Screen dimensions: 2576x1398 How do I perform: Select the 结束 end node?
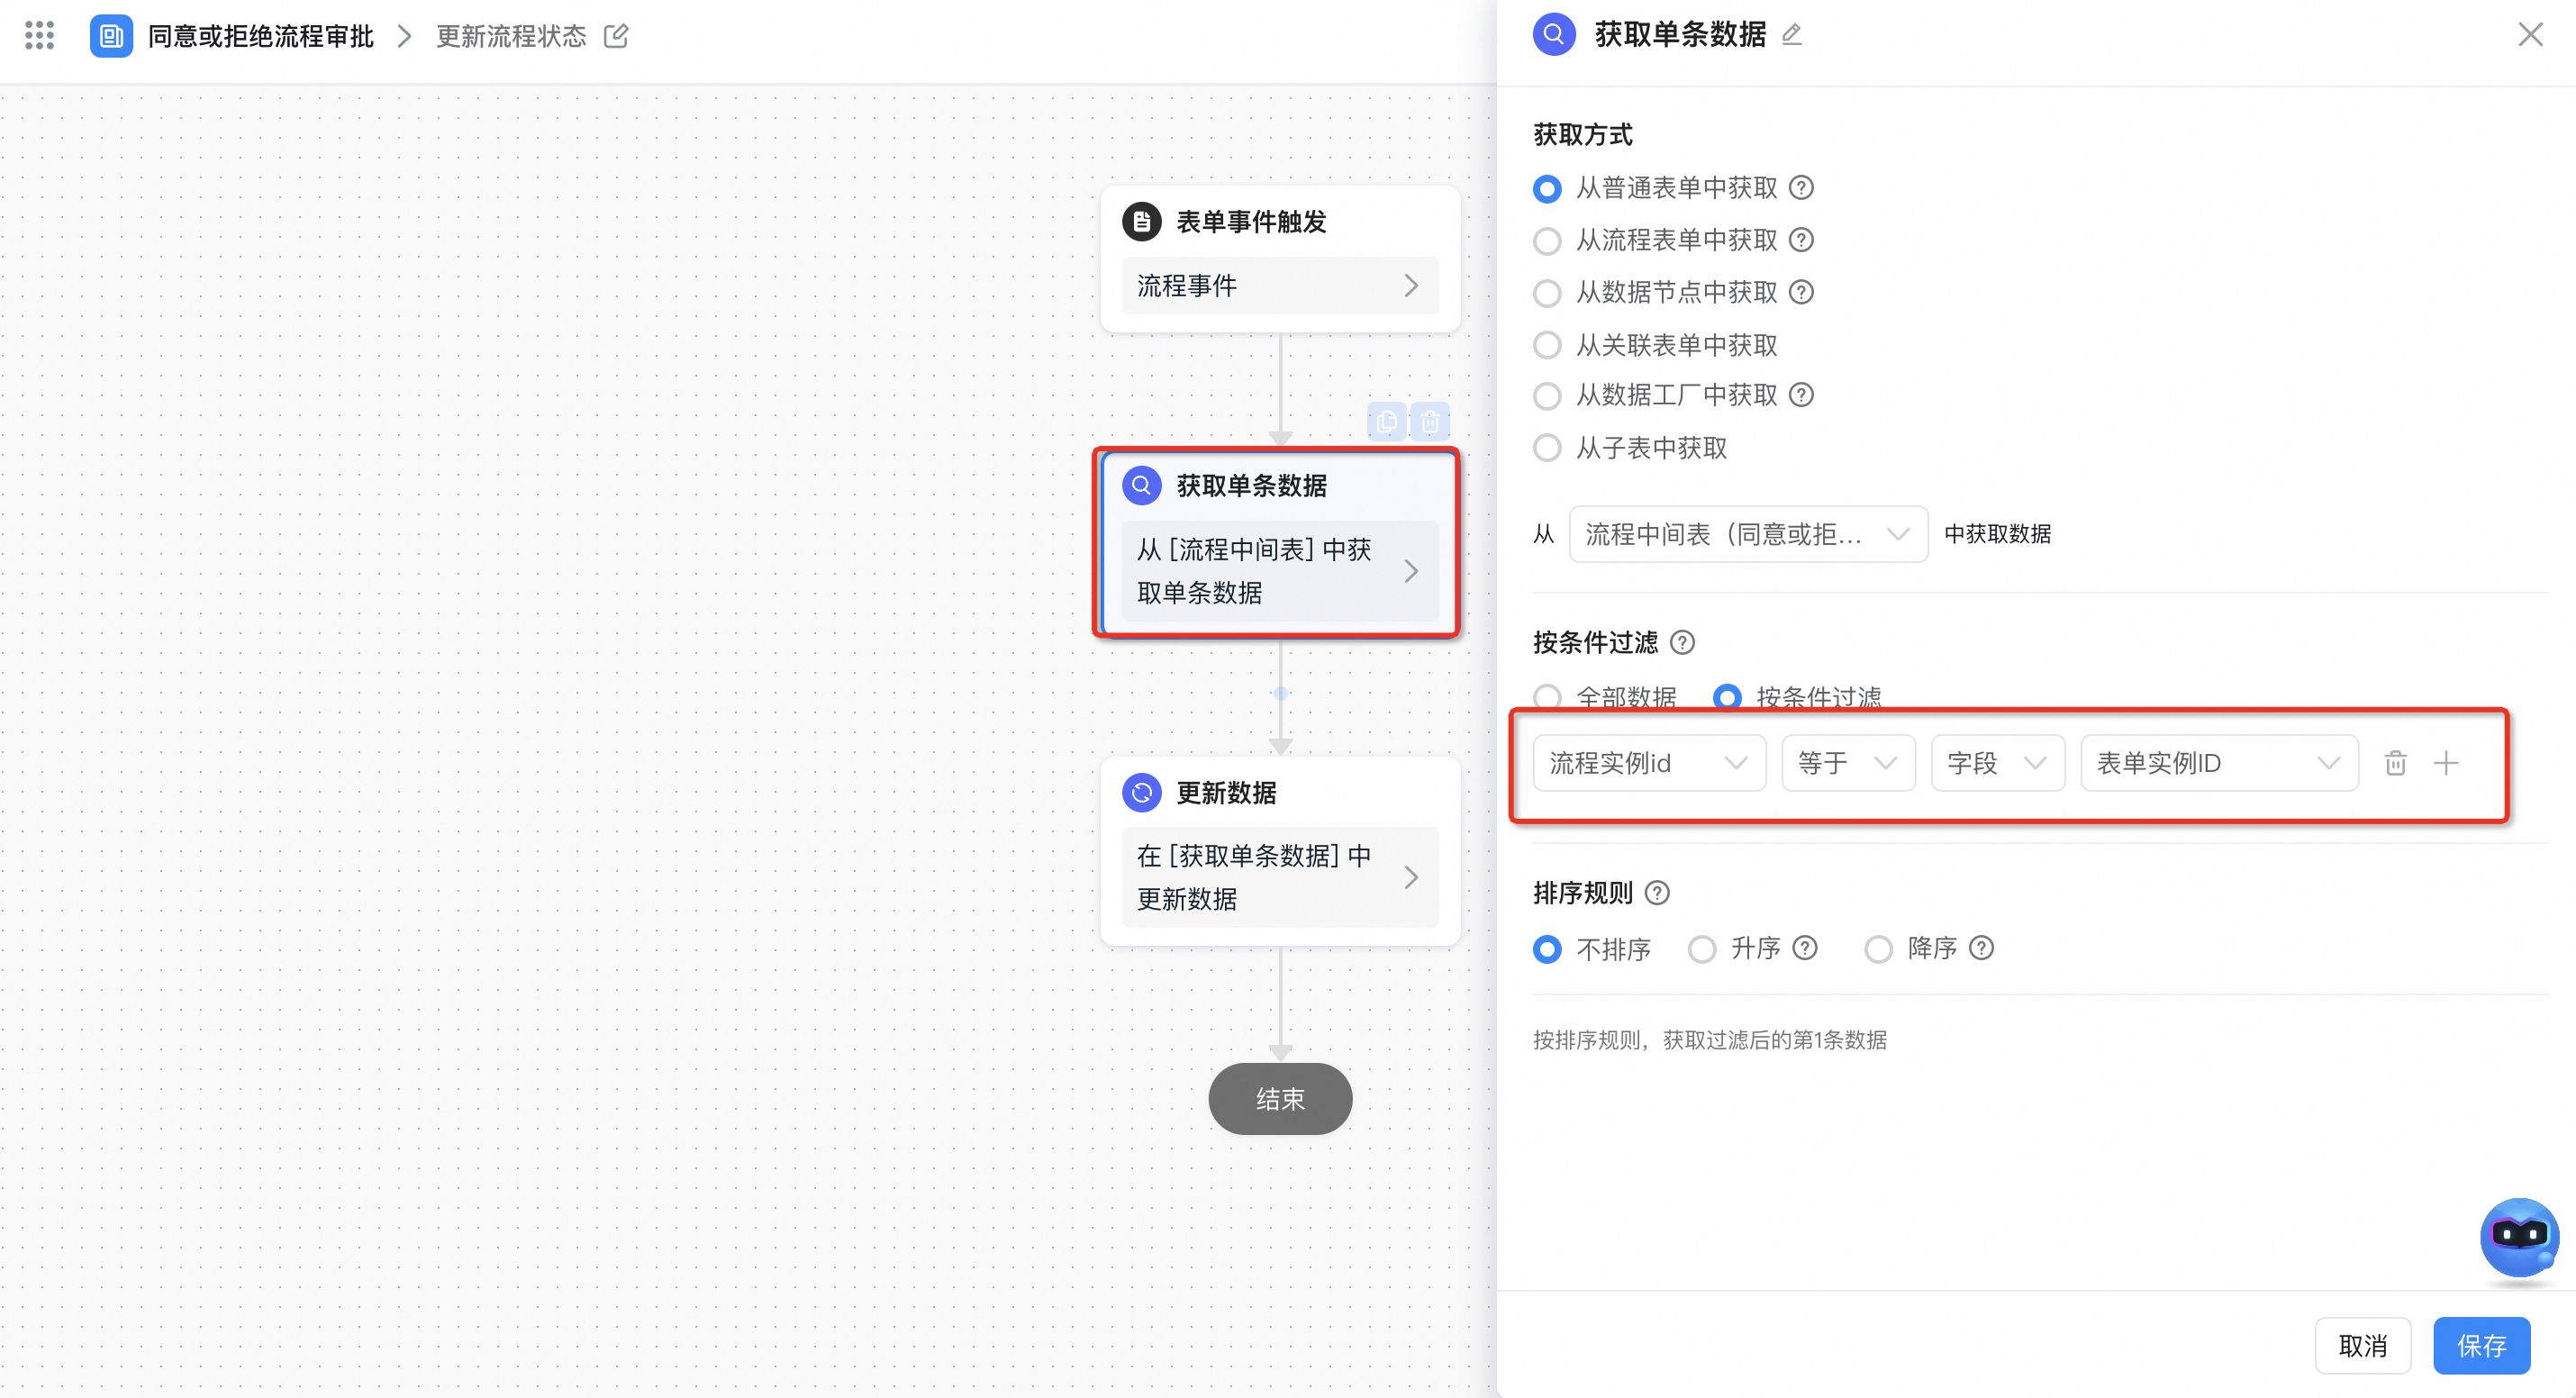[1280, 1098]
